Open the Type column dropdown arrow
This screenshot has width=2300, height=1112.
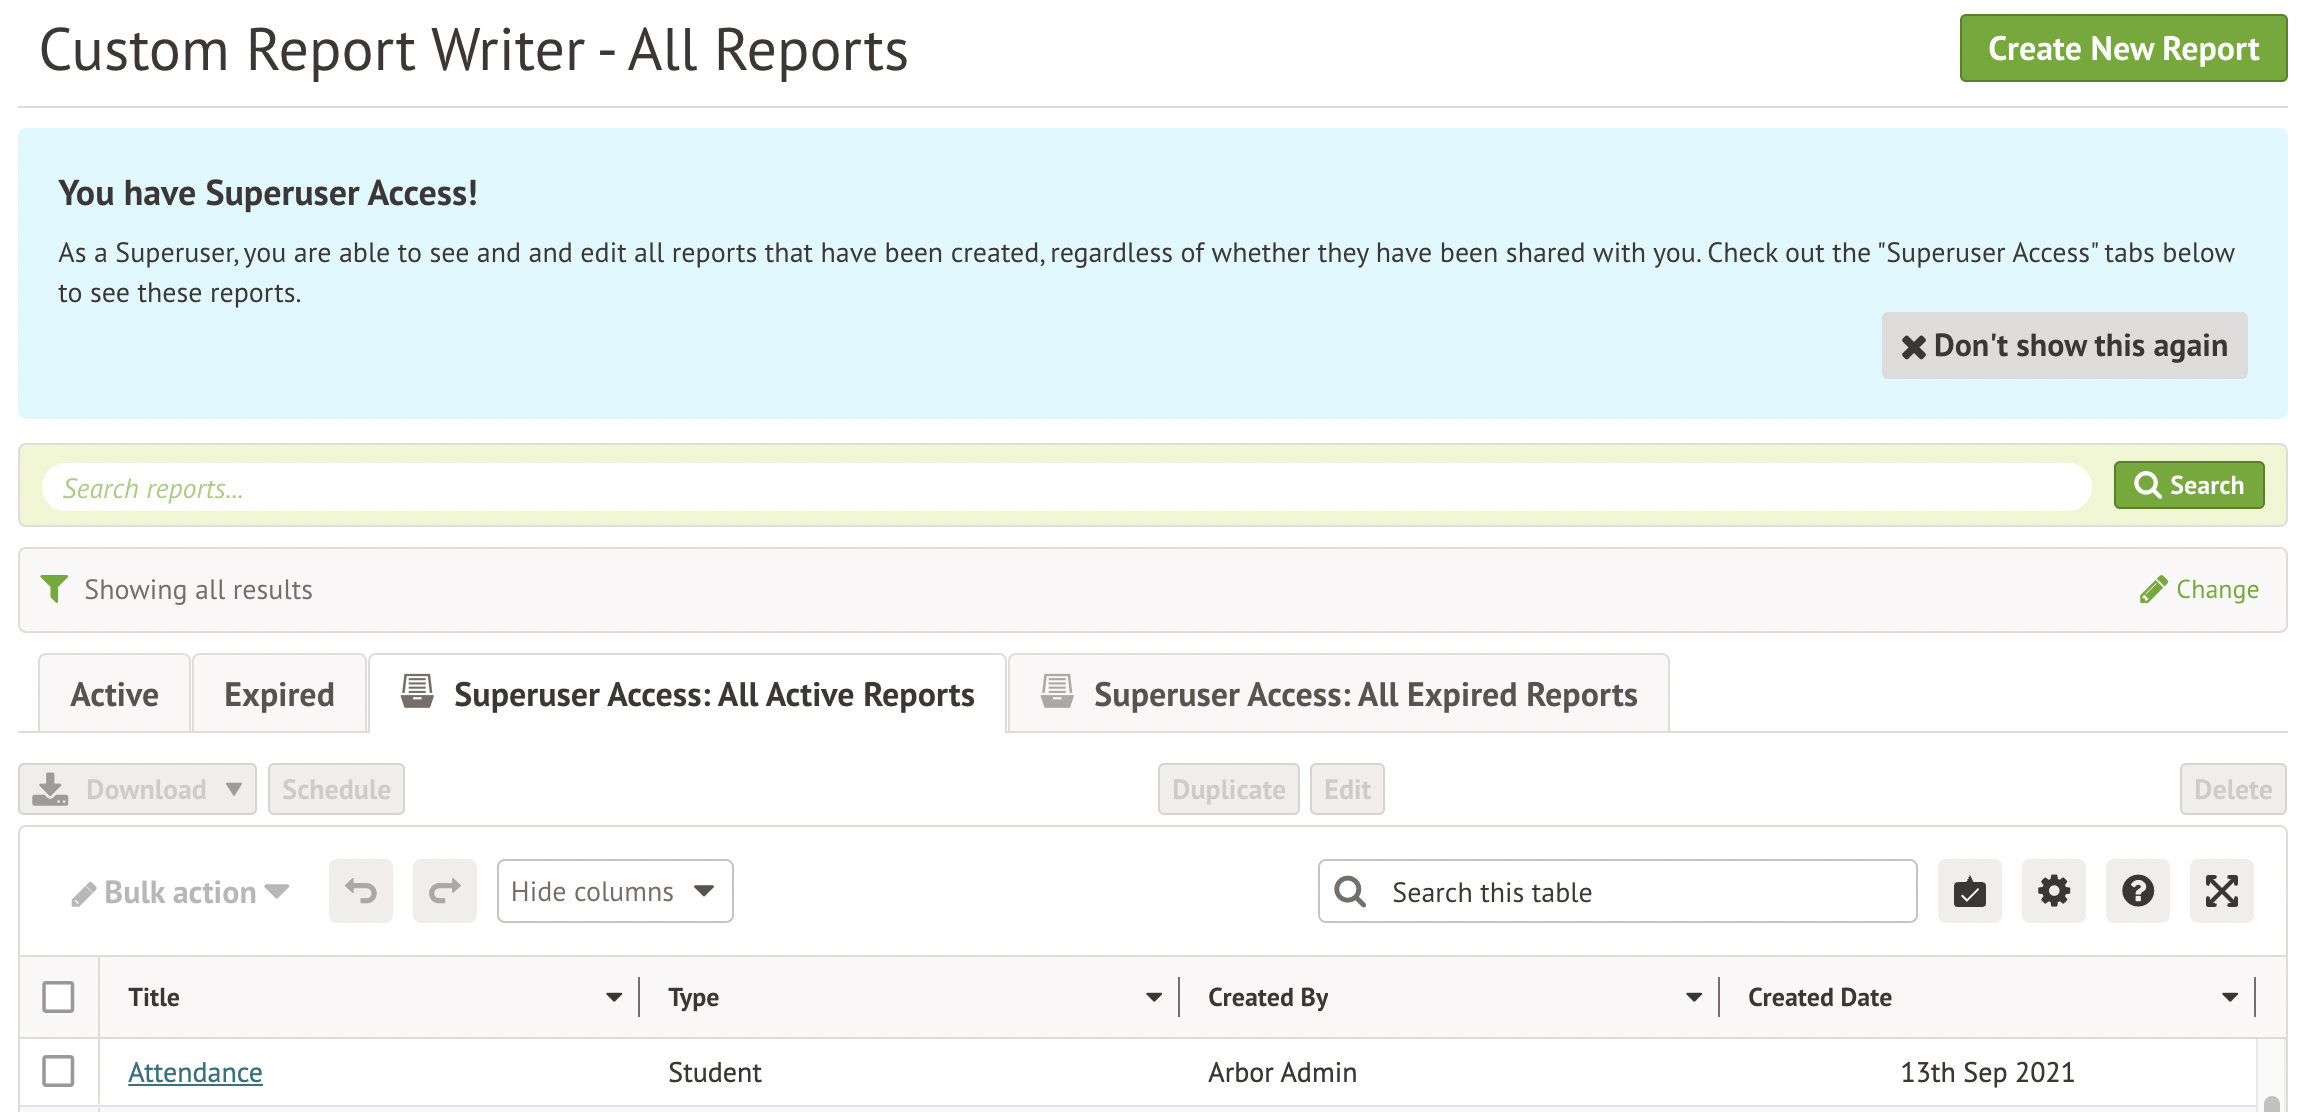1153,997
